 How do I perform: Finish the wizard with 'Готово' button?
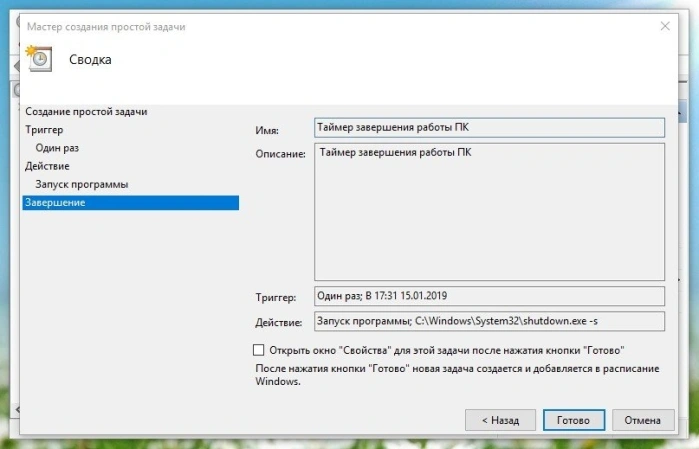pos(574,420)
